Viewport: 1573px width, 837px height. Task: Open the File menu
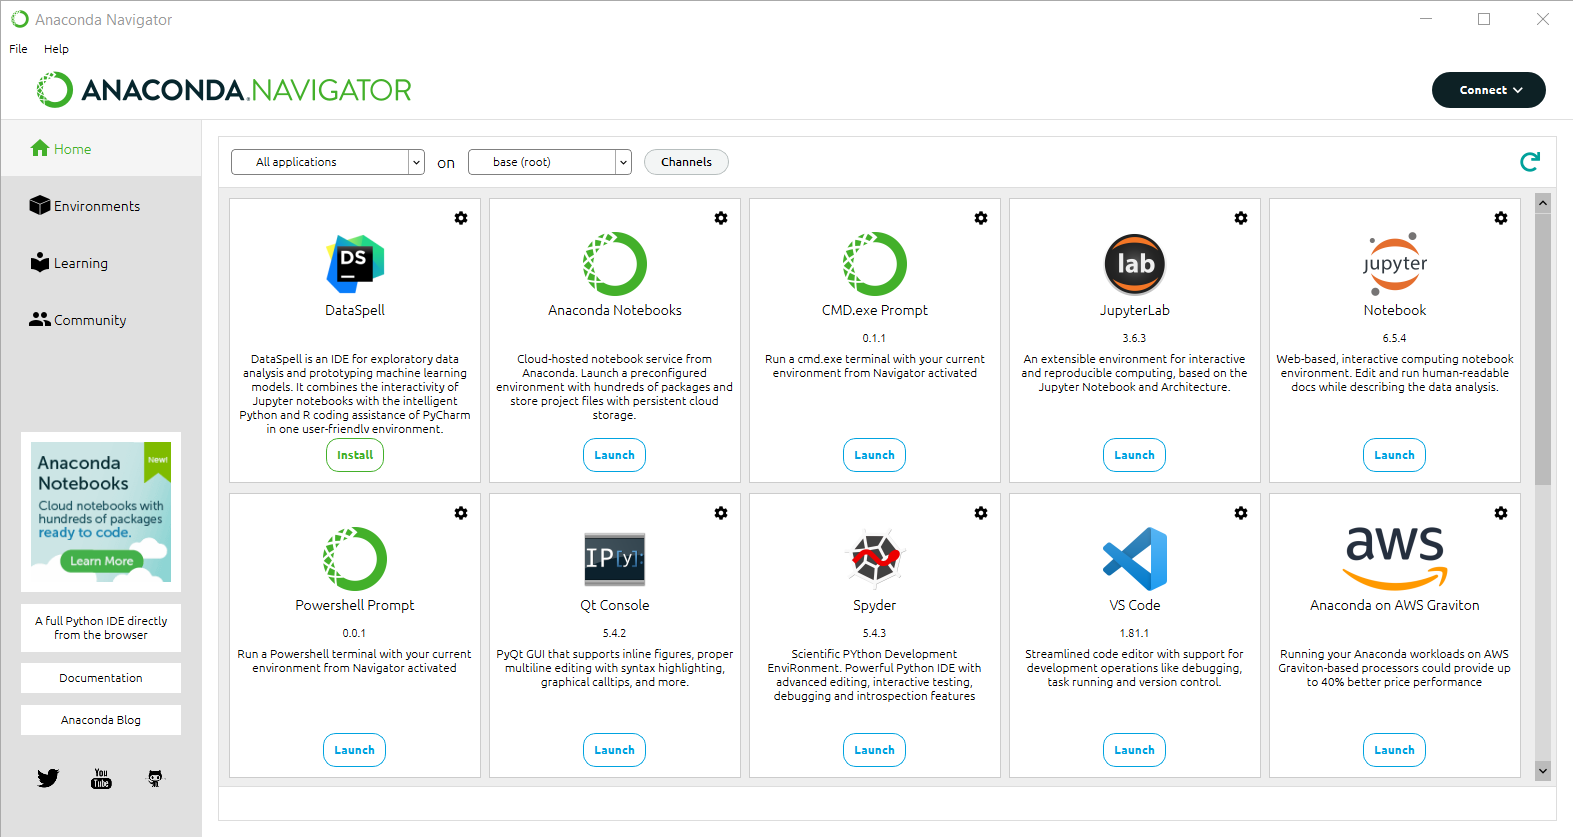(x=18, y=49)
